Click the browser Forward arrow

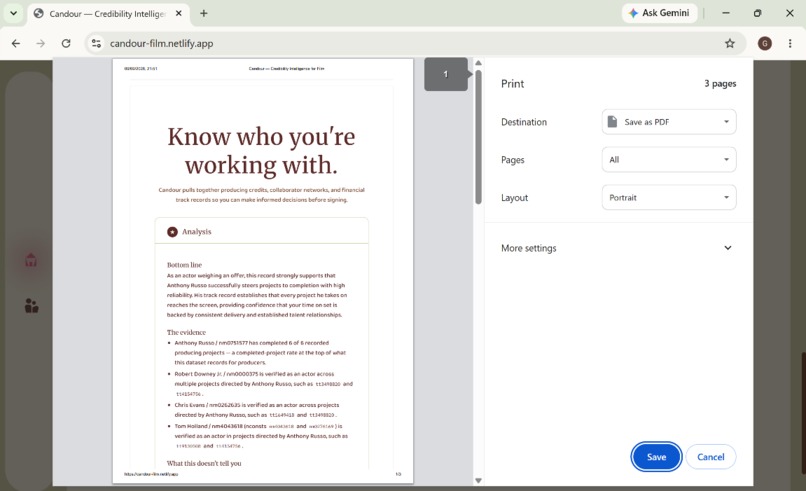(x=41, y=44)
